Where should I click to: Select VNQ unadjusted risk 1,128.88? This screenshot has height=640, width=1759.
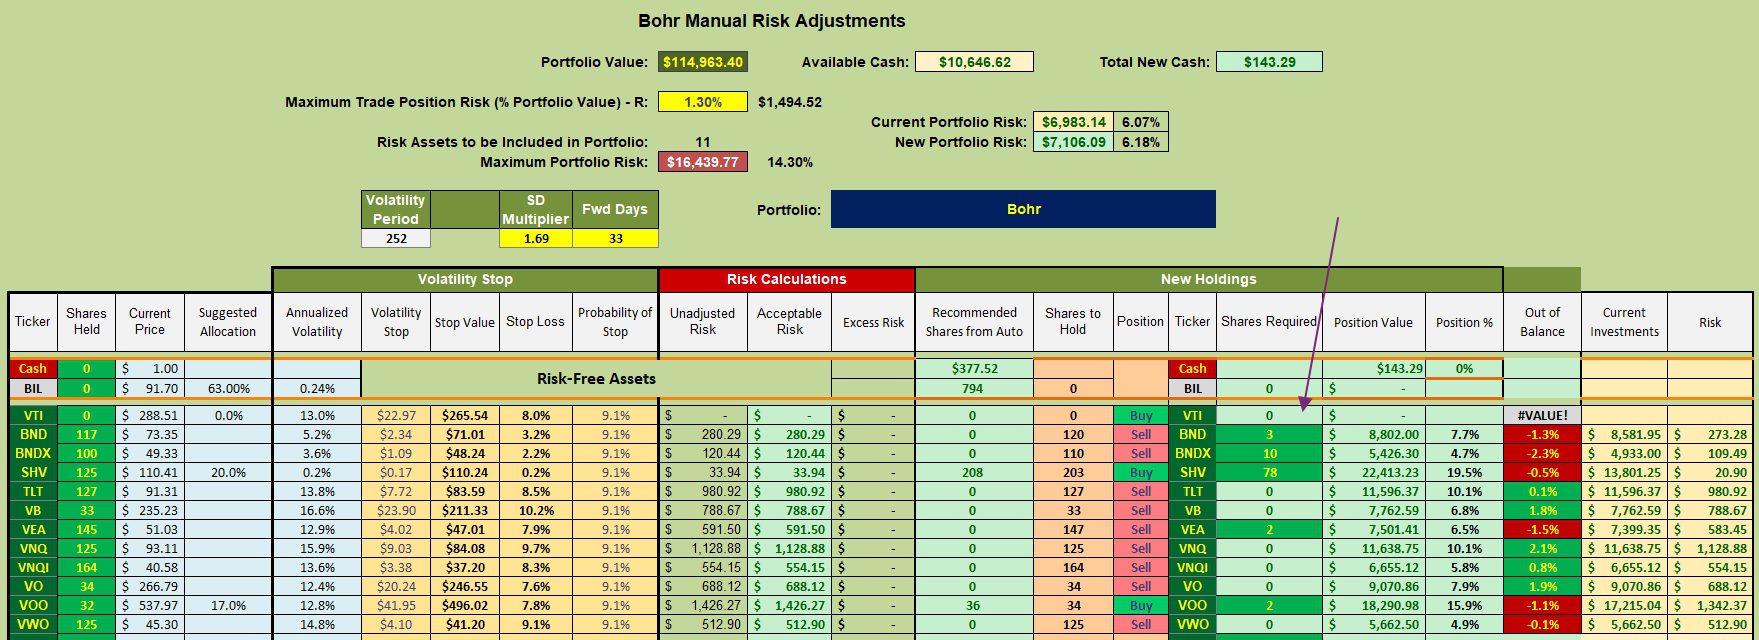[703, 549]
